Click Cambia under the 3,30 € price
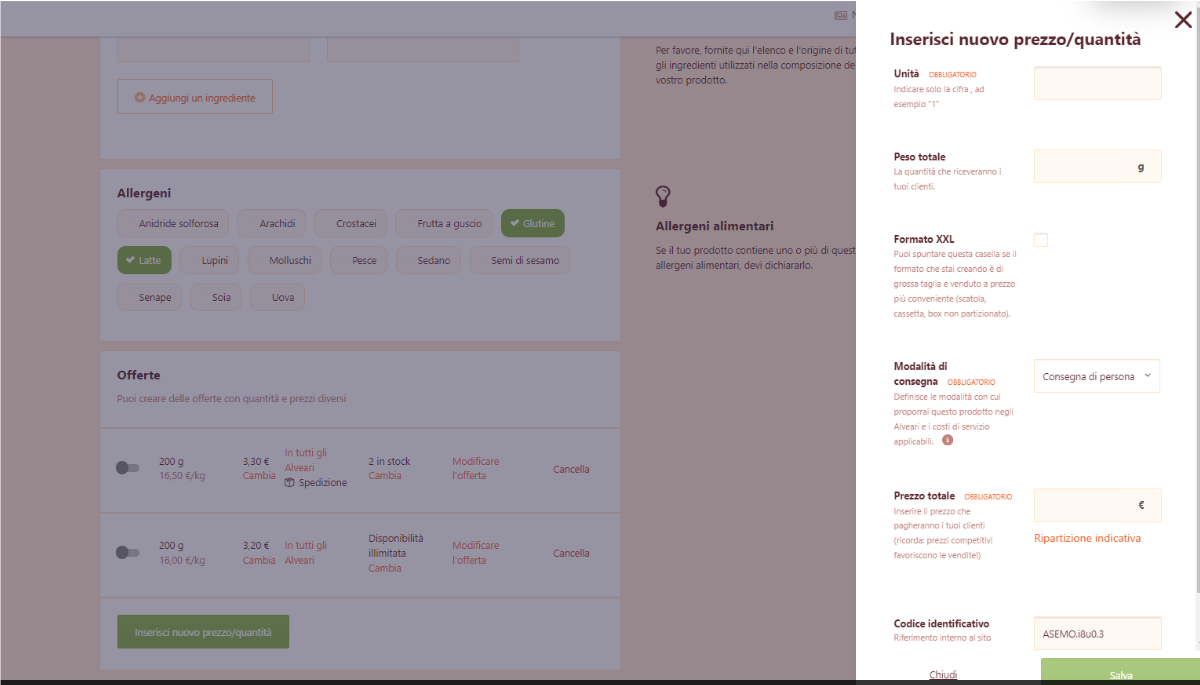The image size is (1200, 685). [x=258, y=476]
